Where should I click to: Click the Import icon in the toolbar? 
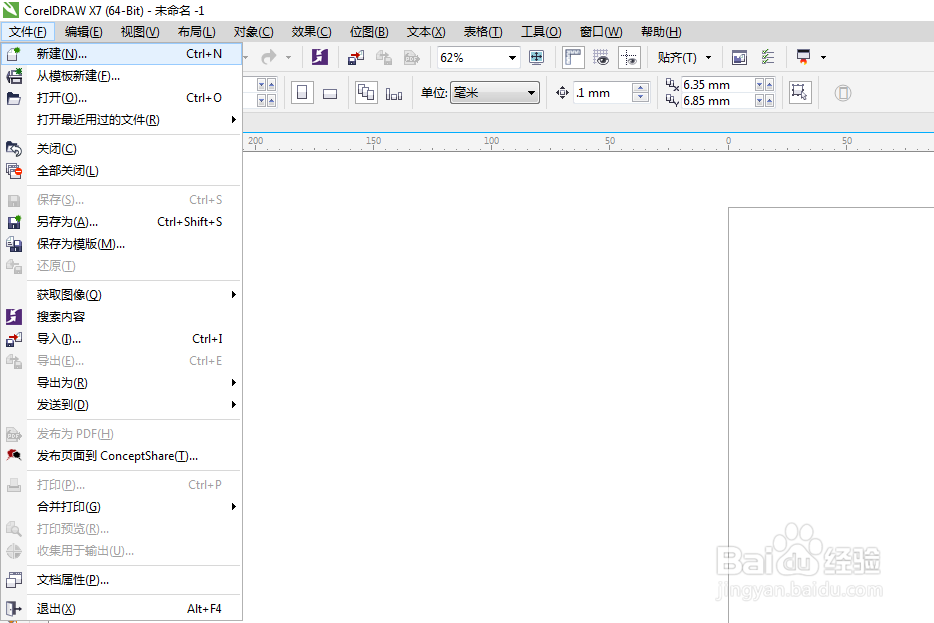pyautogui.click(x=356, y=57)
